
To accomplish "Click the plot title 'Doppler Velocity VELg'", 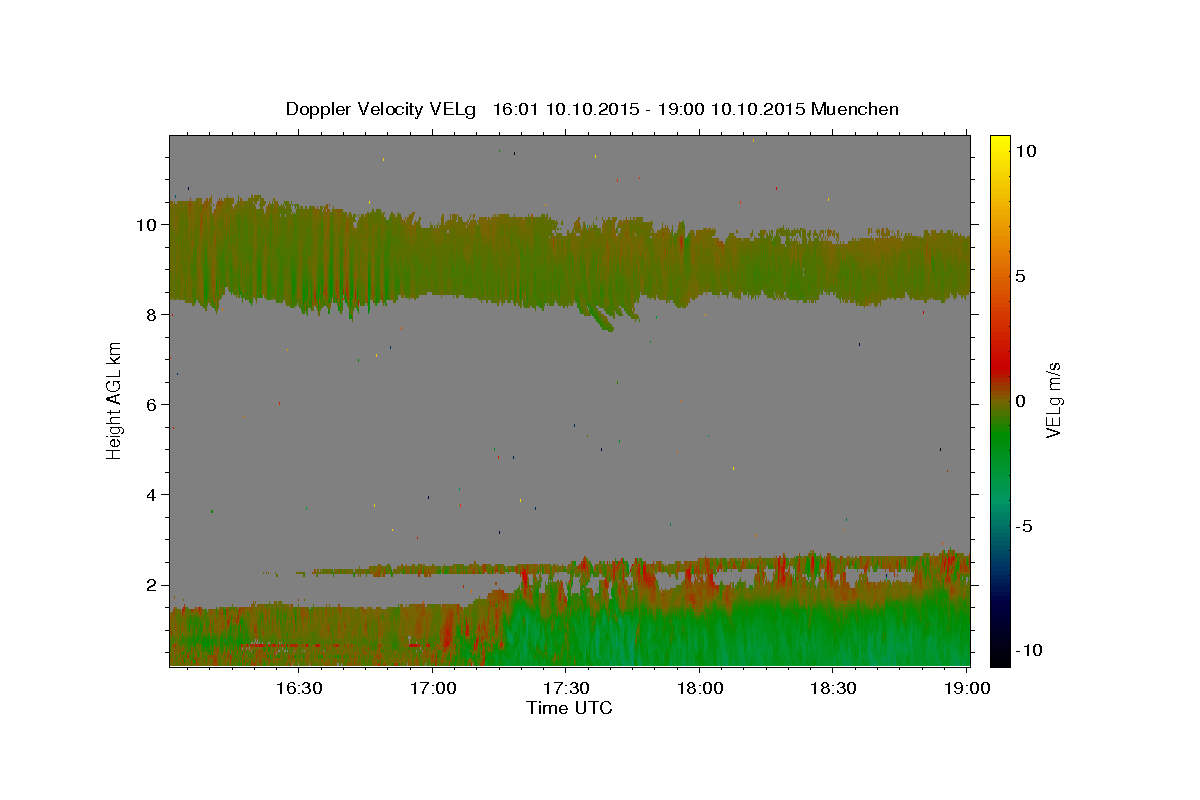I will 381,109.
